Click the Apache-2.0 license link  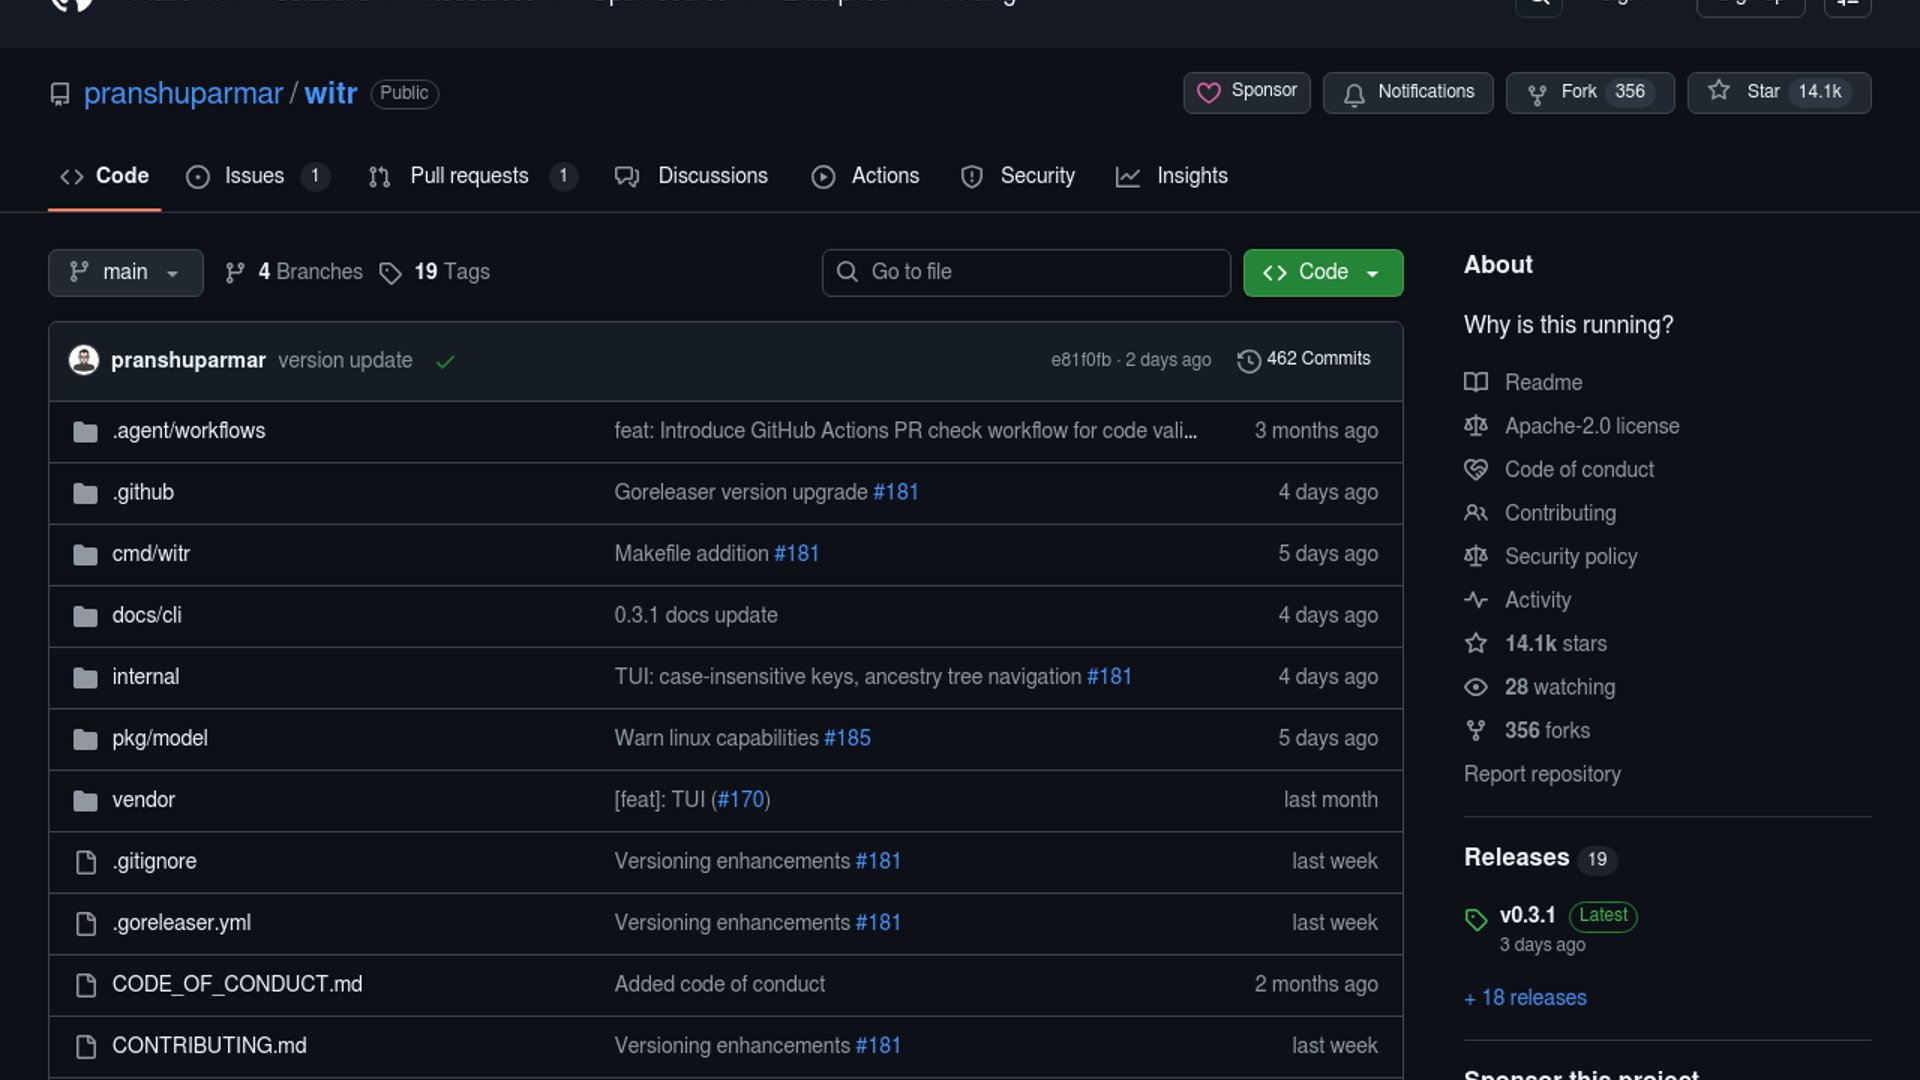point(1591,426)
